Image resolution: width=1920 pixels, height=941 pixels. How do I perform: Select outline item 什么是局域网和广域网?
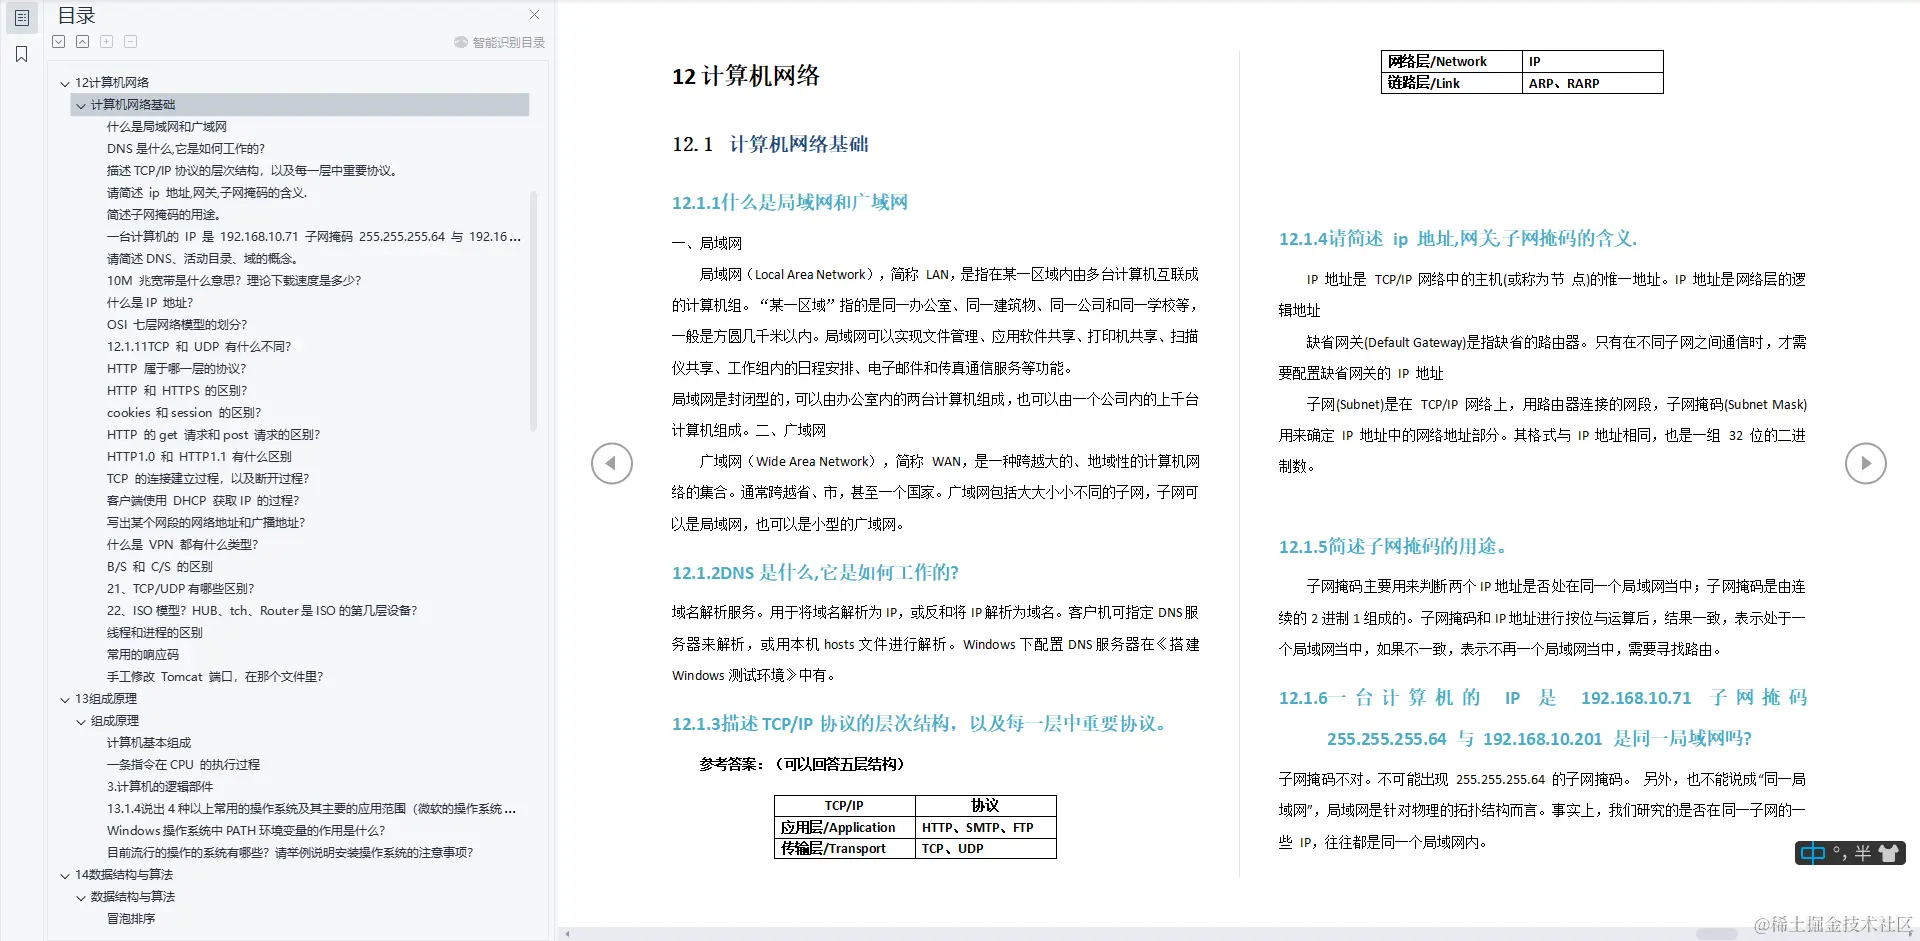point(167,127)
